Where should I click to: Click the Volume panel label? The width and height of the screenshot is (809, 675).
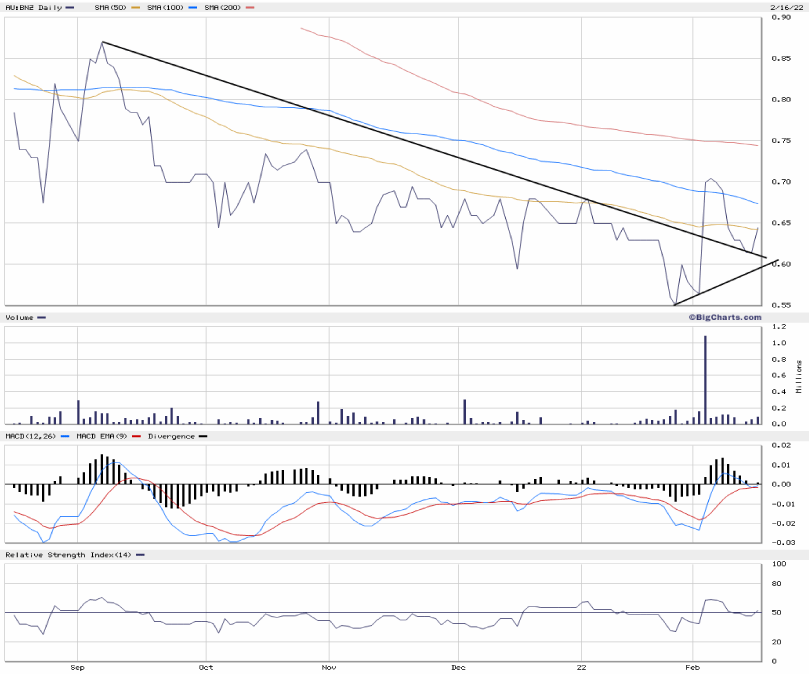[x=20, y=317]
